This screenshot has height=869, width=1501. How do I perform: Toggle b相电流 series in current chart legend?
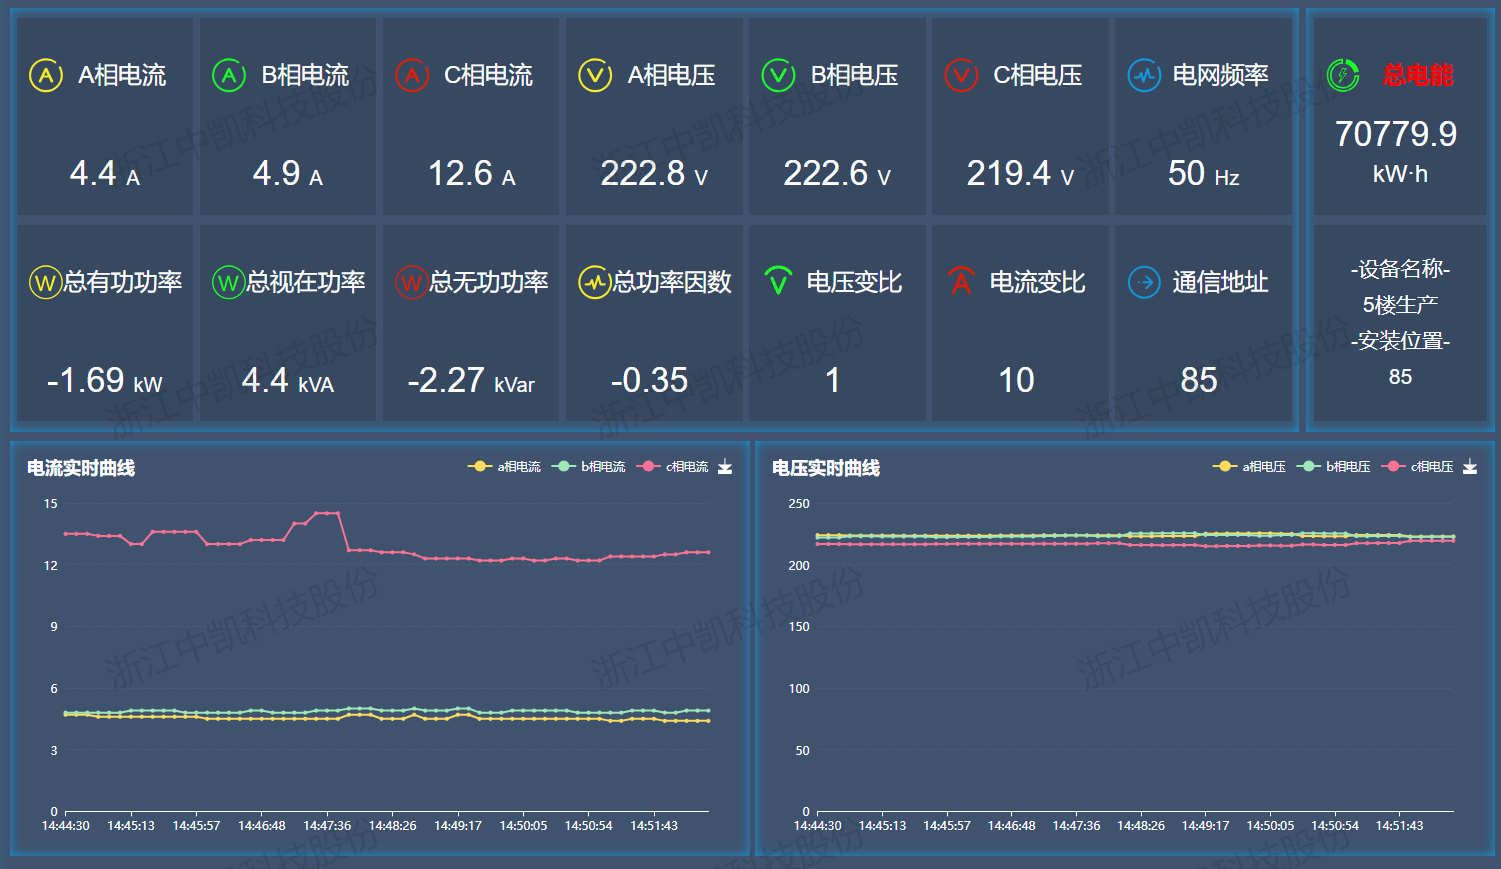coord(589,467)
